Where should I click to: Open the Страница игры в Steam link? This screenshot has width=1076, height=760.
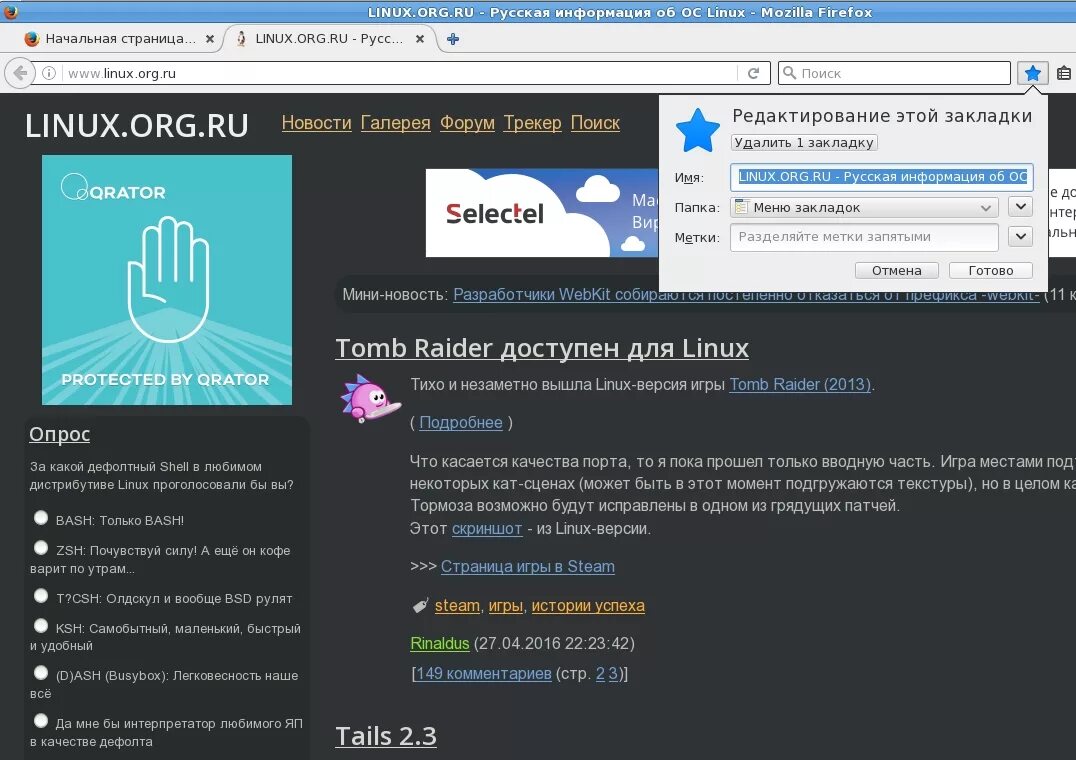(527, 567)
